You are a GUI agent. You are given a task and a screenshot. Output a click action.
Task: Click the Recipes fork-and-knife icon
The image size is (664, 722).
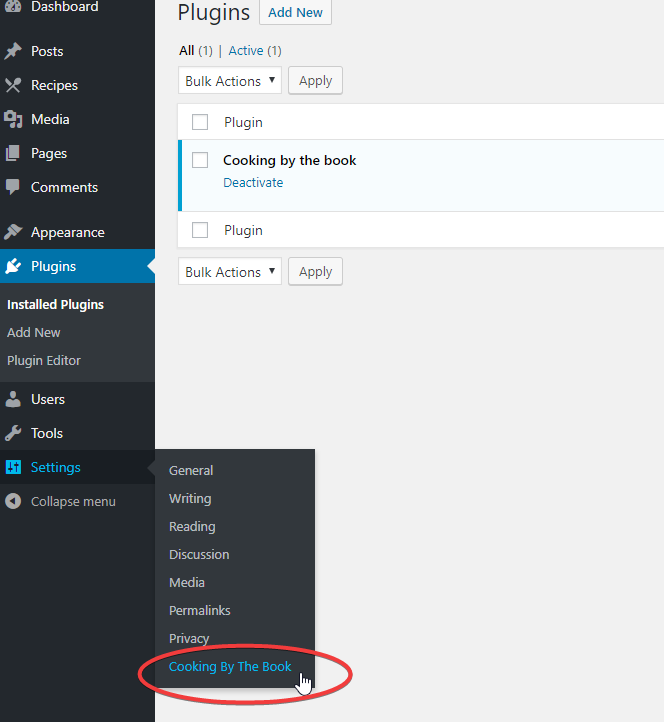pos(13,85)
